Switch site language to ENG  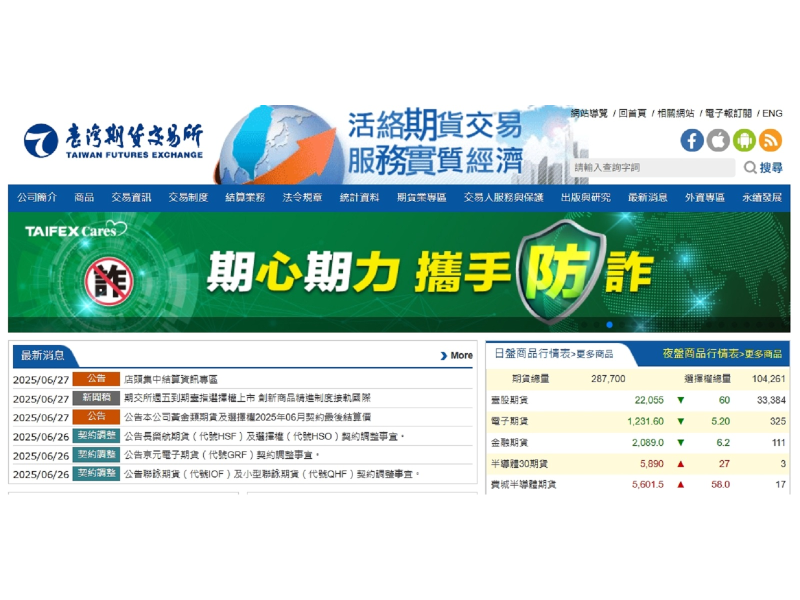tap(772, 114)
